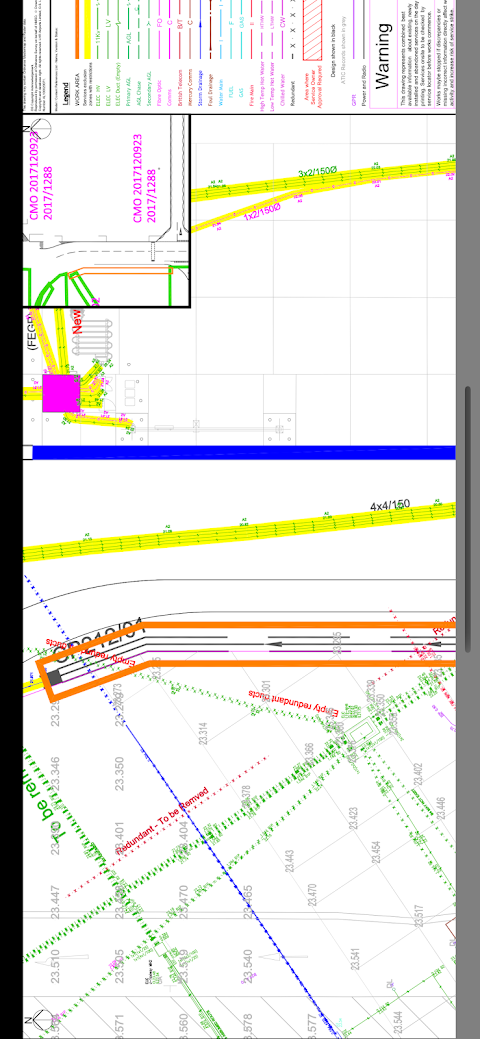This screenshot has width=480, height=1039.
Task: Click the red hatched approval-area legend swatch
Action: [313, 32]
